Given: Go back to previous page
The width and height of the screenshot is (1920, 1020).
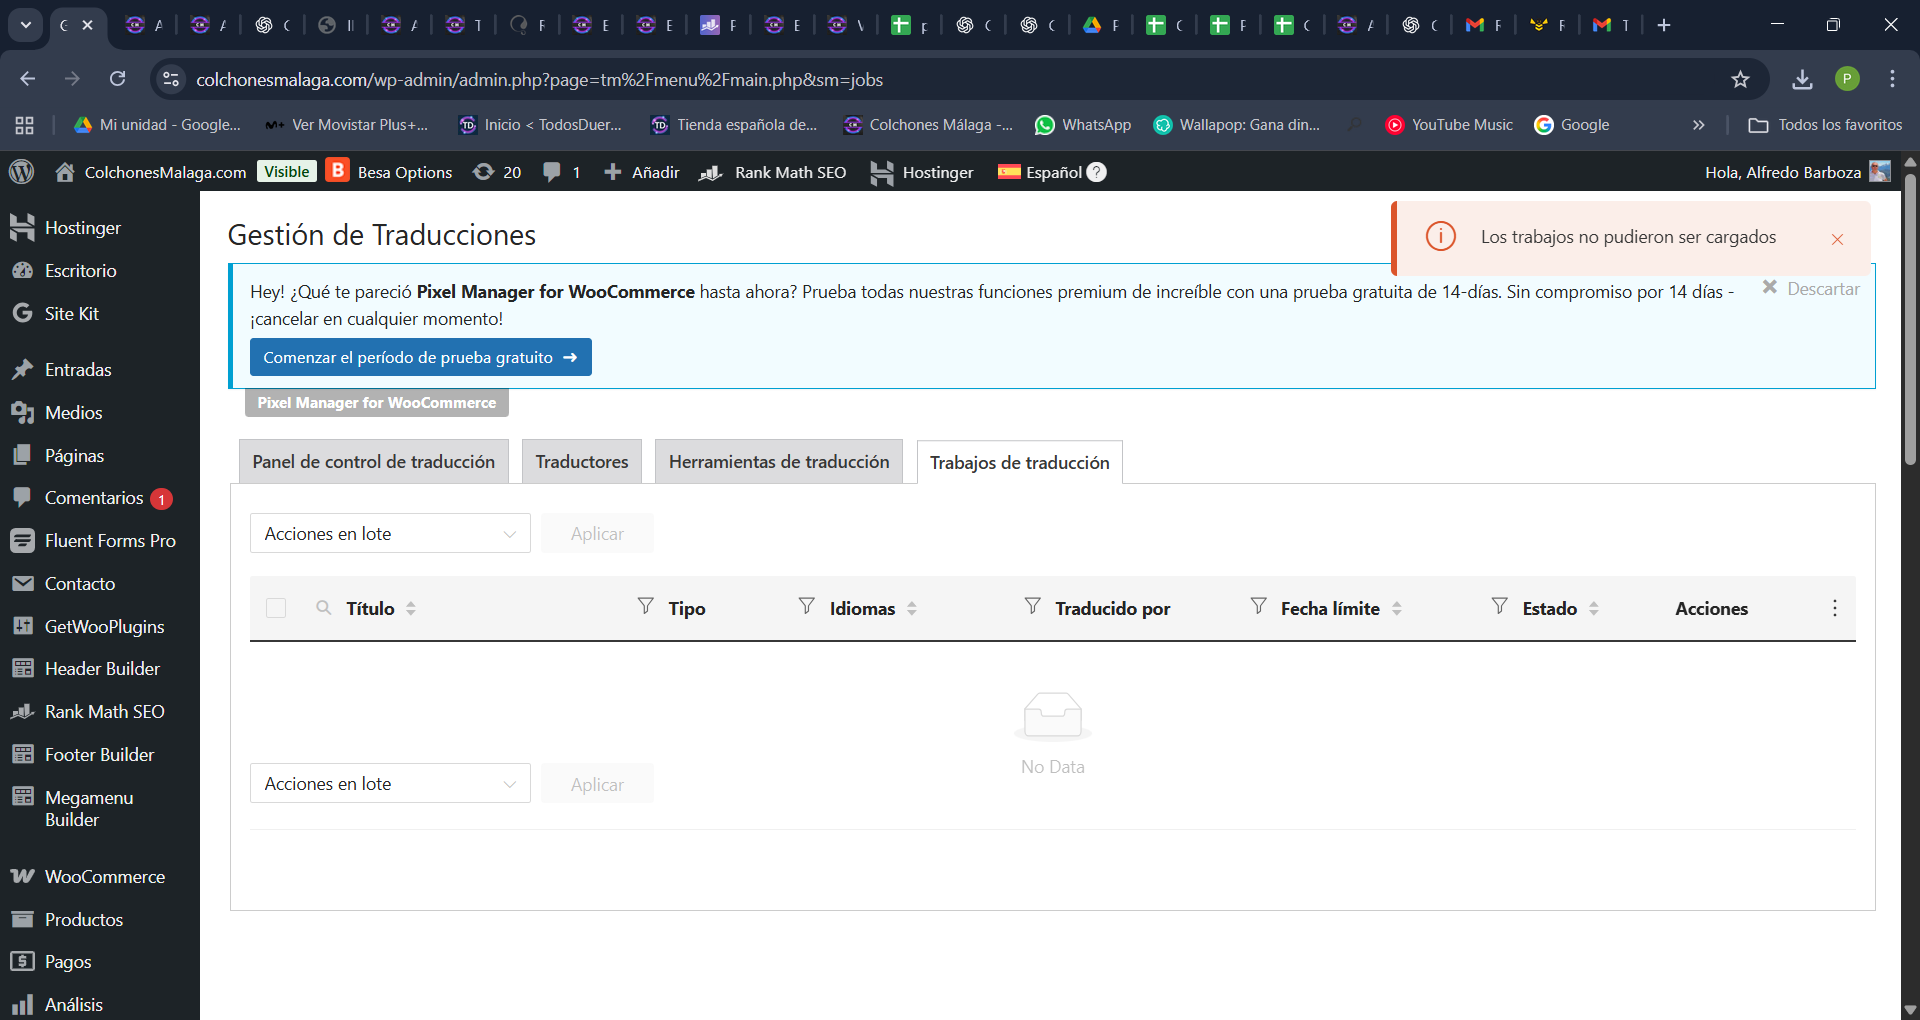Looking at the screenshot, I should pos(27,79).
